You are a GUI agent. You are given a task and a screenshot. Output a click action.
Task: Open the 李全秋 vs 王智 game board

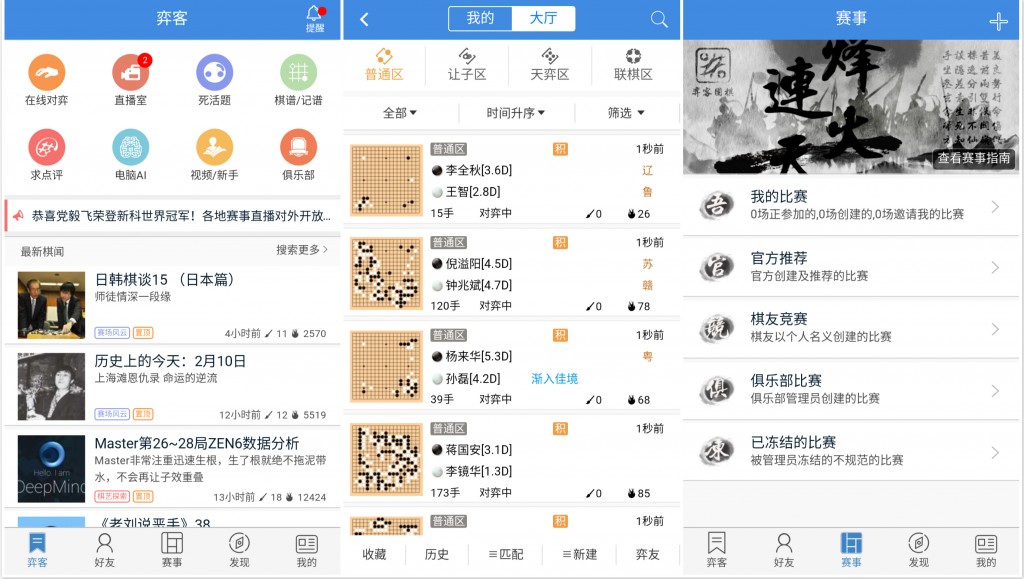tap(387, 180)
